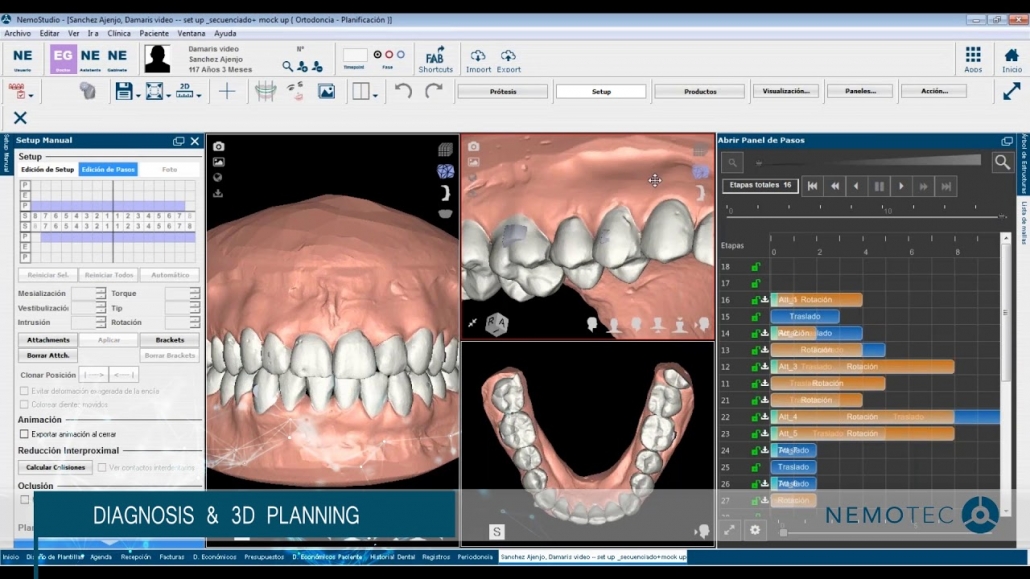Play the steps animation forward
The height and width of the screenshot is (579, 1030).
(901, 187)
